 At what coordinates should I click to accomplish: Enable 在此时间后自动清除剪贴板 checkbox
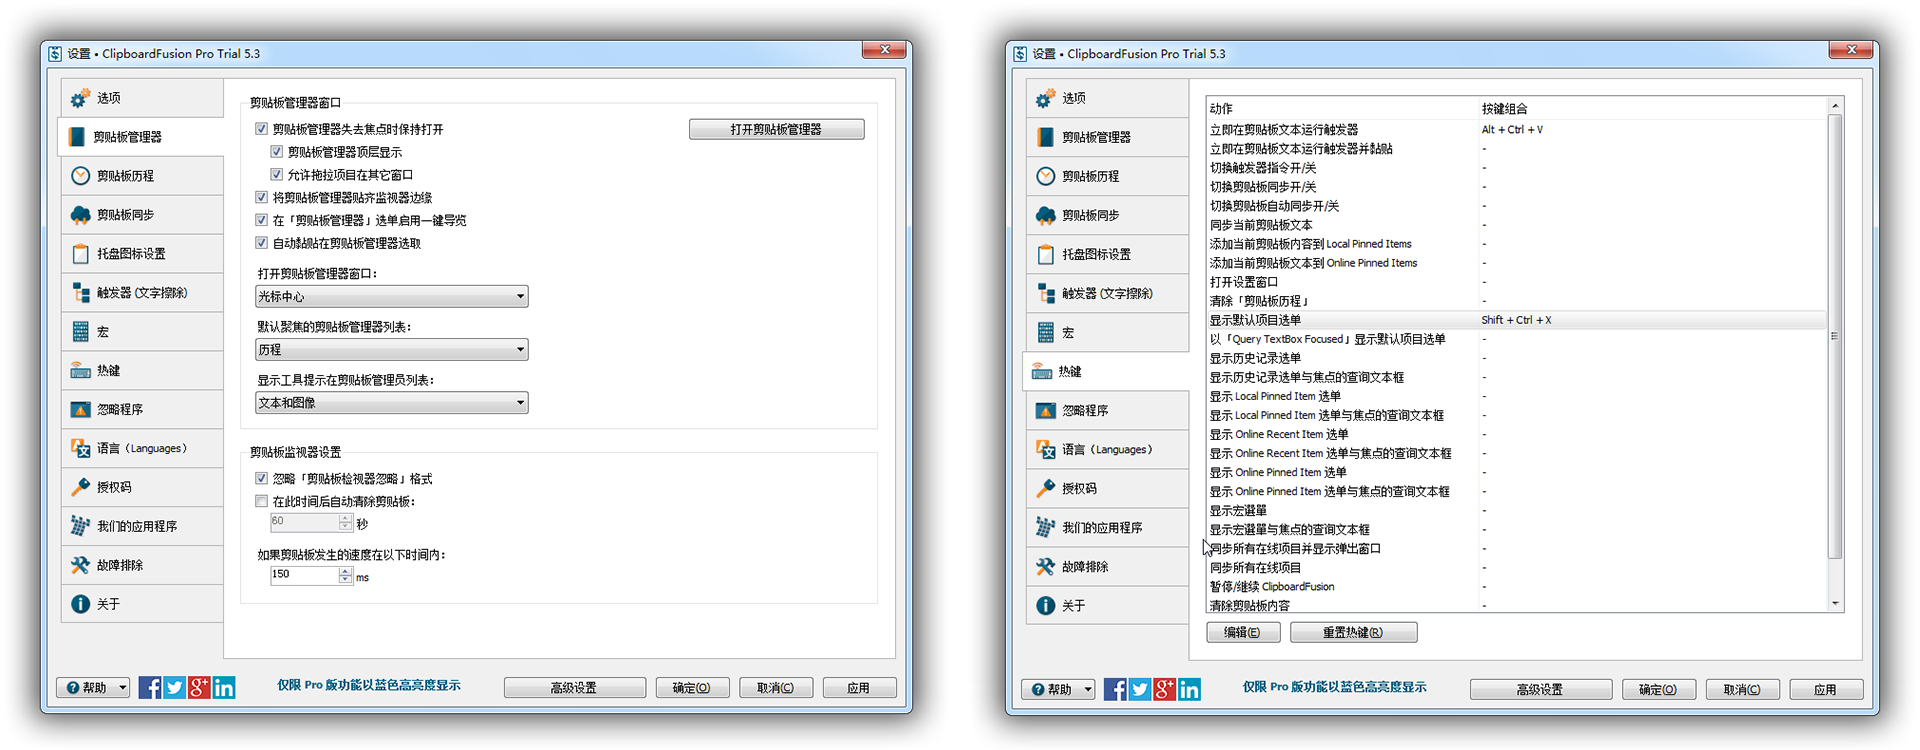coord(262,502)
